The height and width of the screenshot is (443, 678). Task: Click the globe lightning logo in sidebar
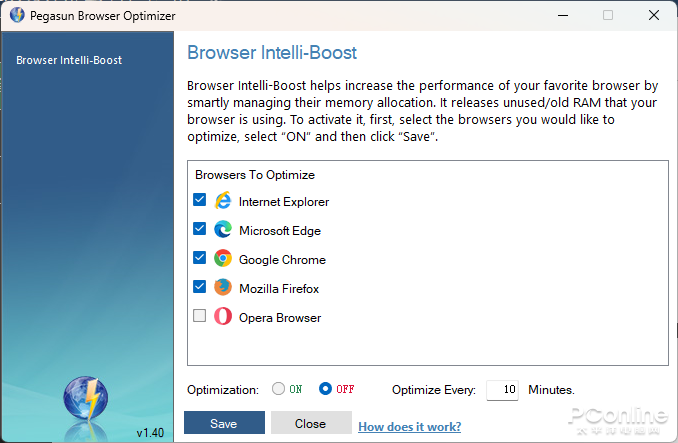click(x=86, y=398)
